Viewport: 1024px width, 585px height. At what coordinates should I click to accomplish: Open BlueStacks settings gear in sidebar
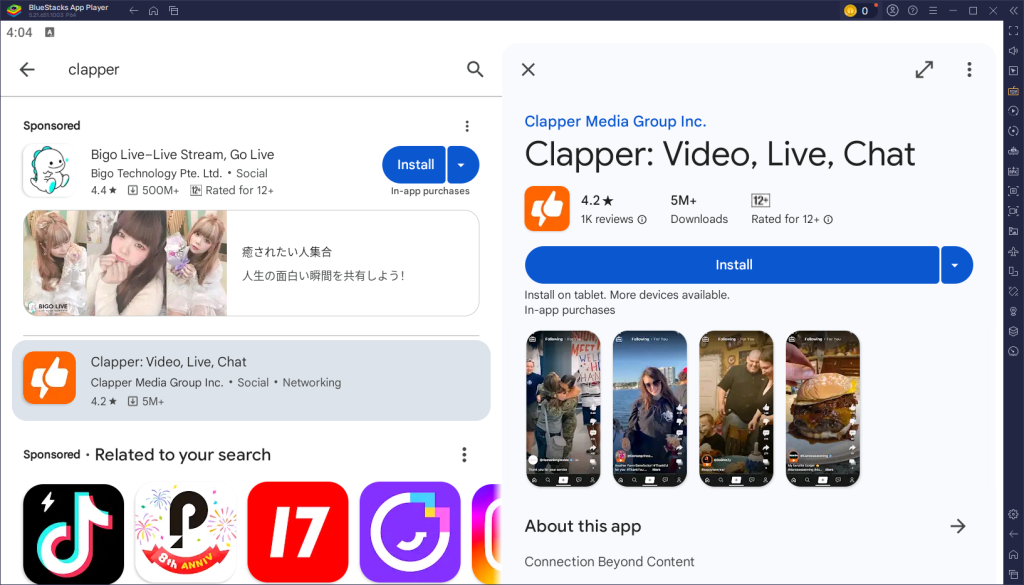tap(1013, 514)
